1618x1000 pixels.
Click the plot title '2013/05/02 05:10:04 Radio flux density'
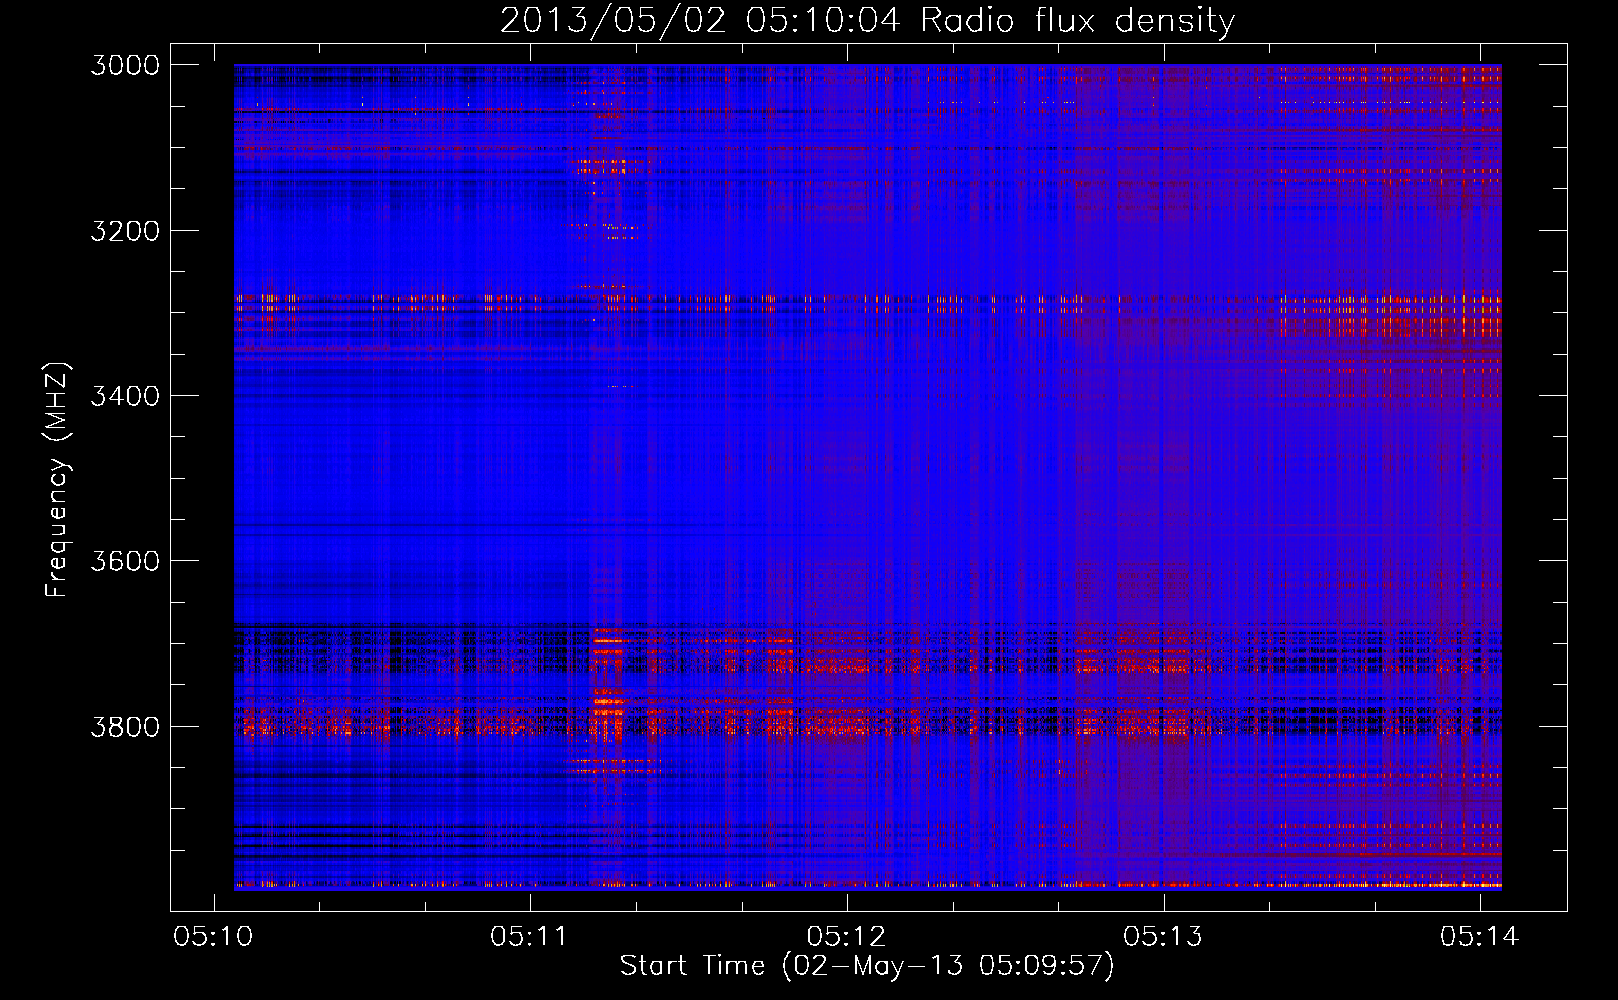867,20
